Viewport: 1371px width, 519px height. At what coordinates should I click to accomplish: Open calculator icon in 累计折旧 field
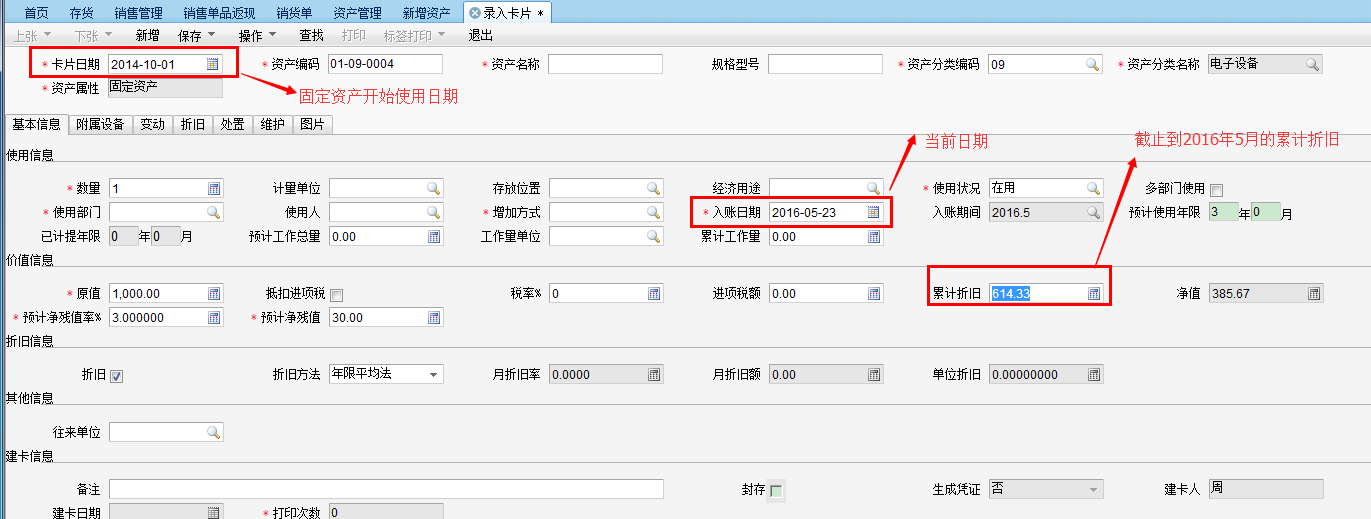[x=1094, y=294]
